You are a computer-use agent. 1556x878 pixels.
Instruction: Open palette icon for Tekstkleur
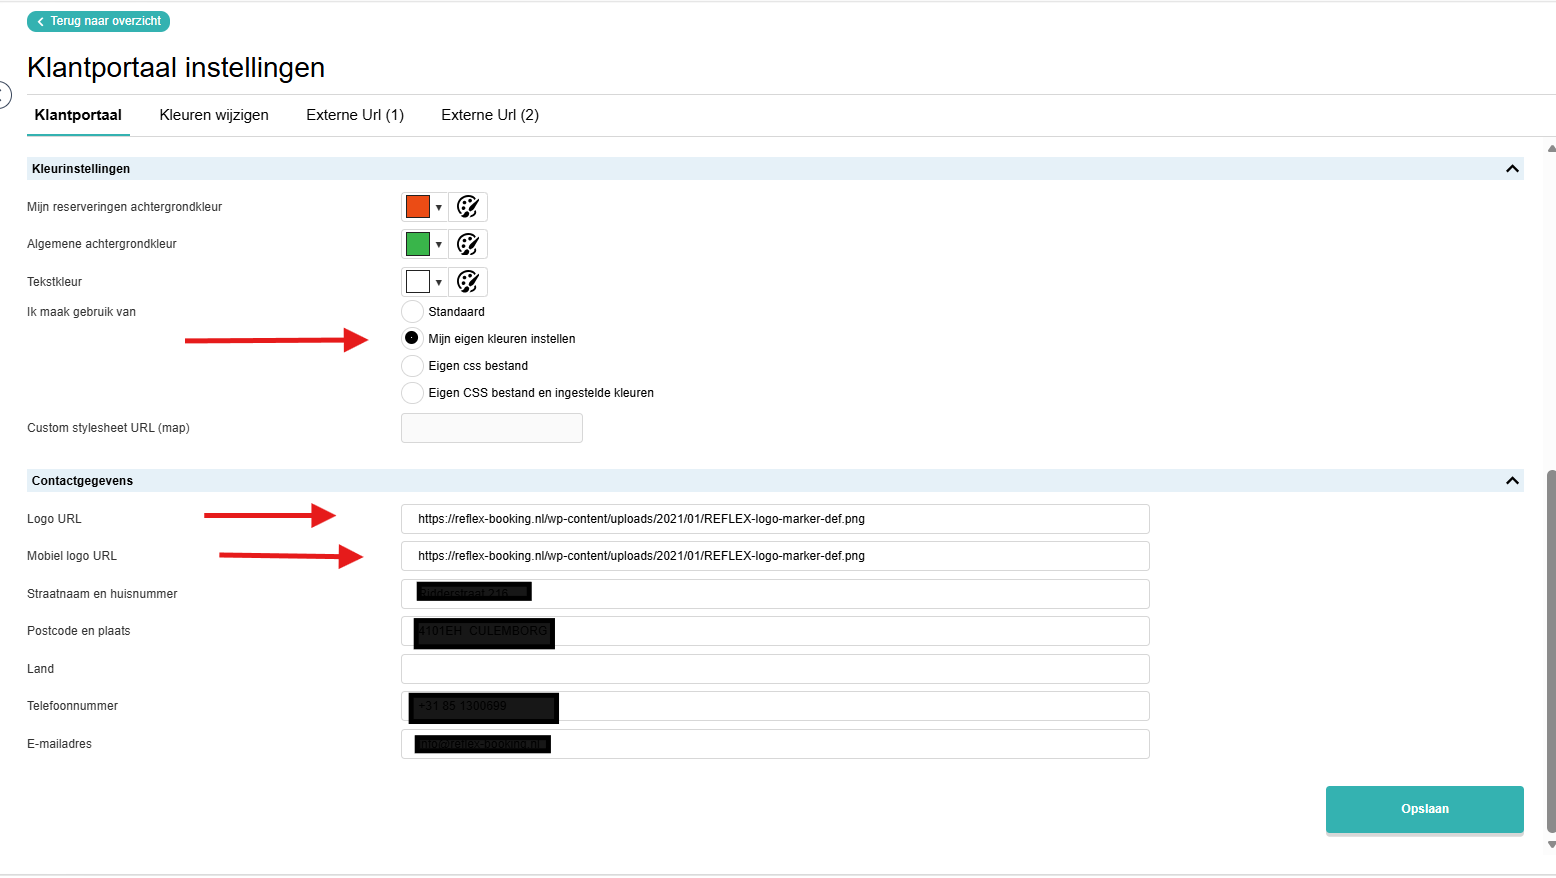pos(468,282)
